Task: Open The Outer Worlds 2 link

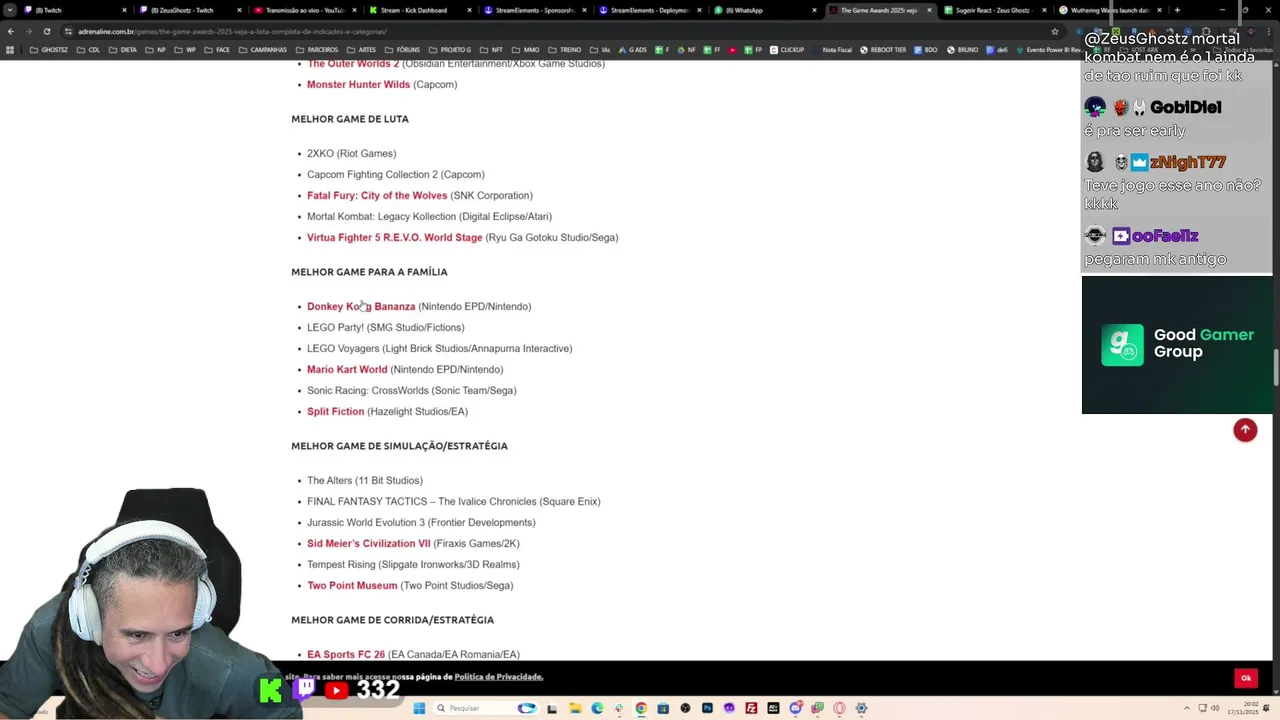Action: (353, 63)
